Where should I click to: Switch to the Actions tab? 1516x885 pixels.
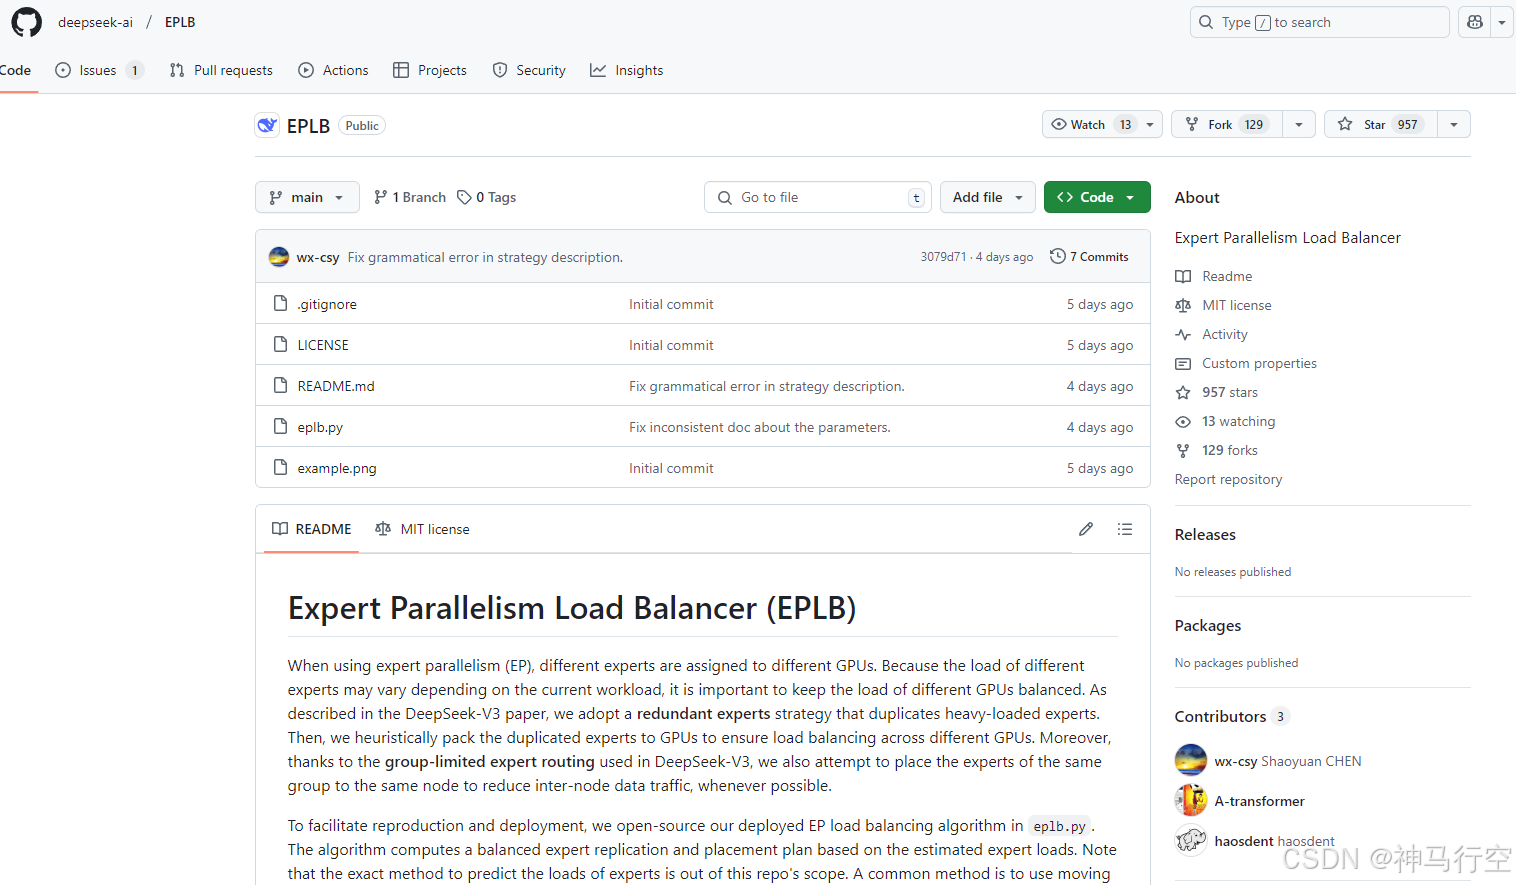(x=333, y=70)
